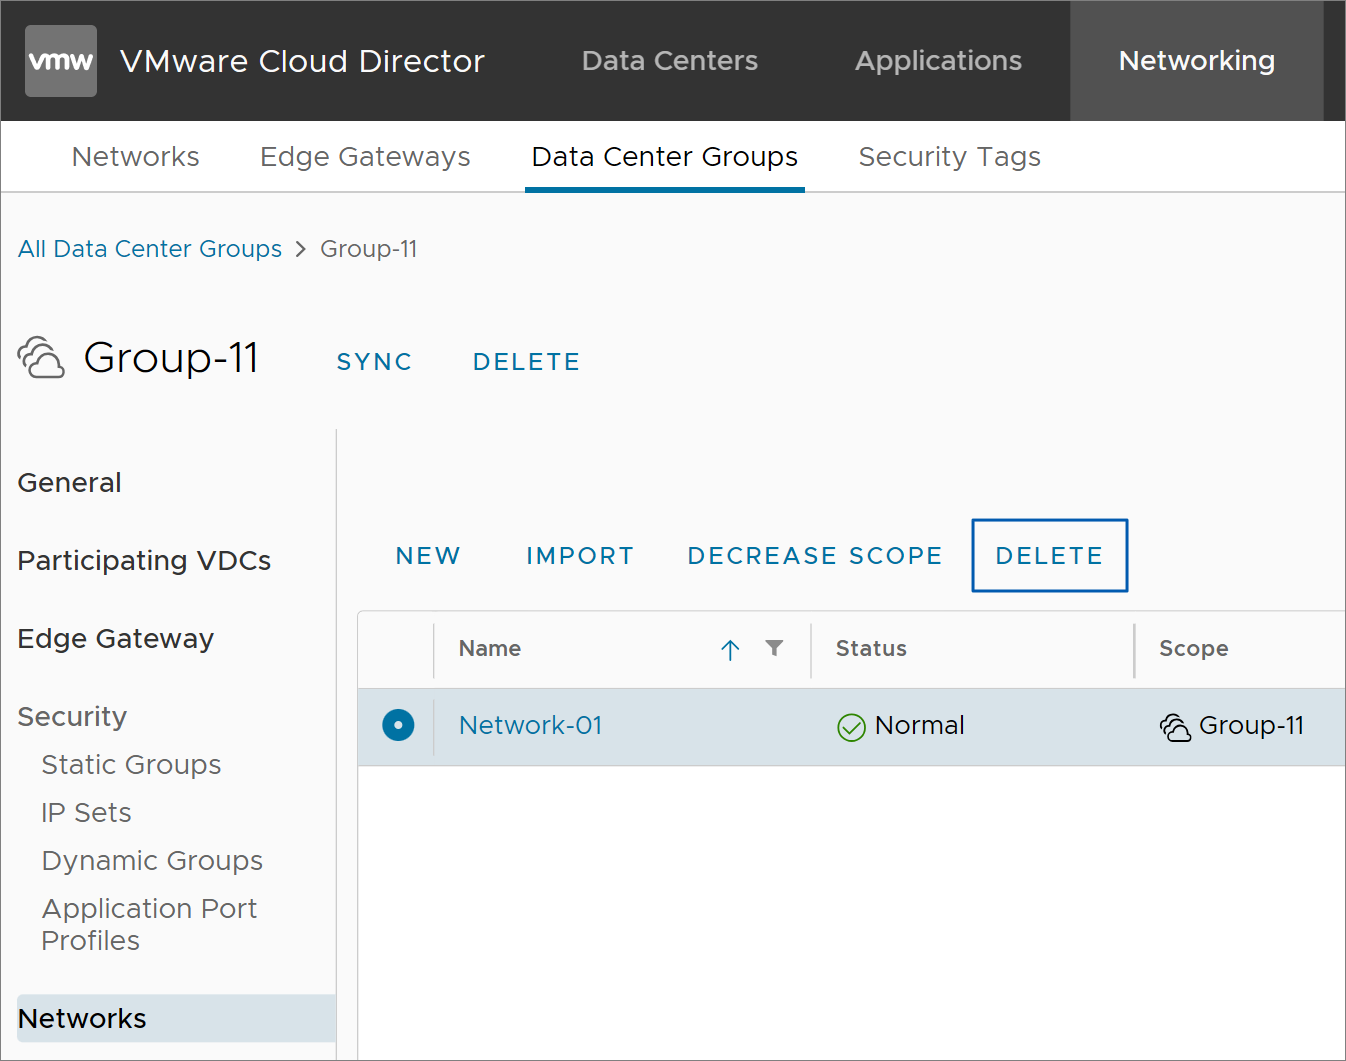1346x1061 pixels.
Task: Click DELETE next to SYNC in header
Action: click(x=527, y=362)
